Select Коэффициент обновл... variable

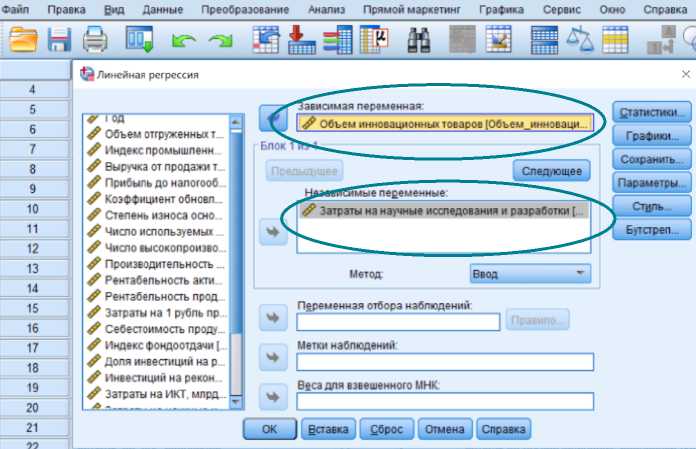tap(157, 199)
